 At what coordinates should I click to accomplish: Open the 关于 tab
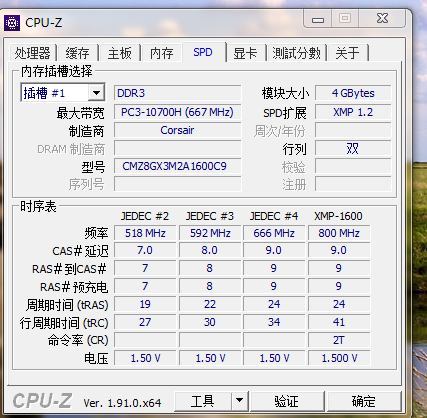347,53
